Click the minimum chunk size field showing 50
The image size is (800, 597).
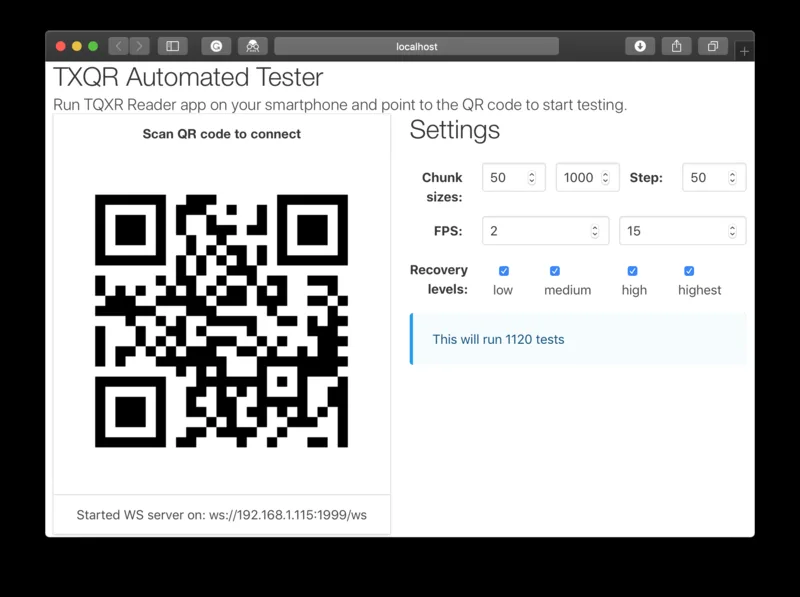tap(514, 178)
